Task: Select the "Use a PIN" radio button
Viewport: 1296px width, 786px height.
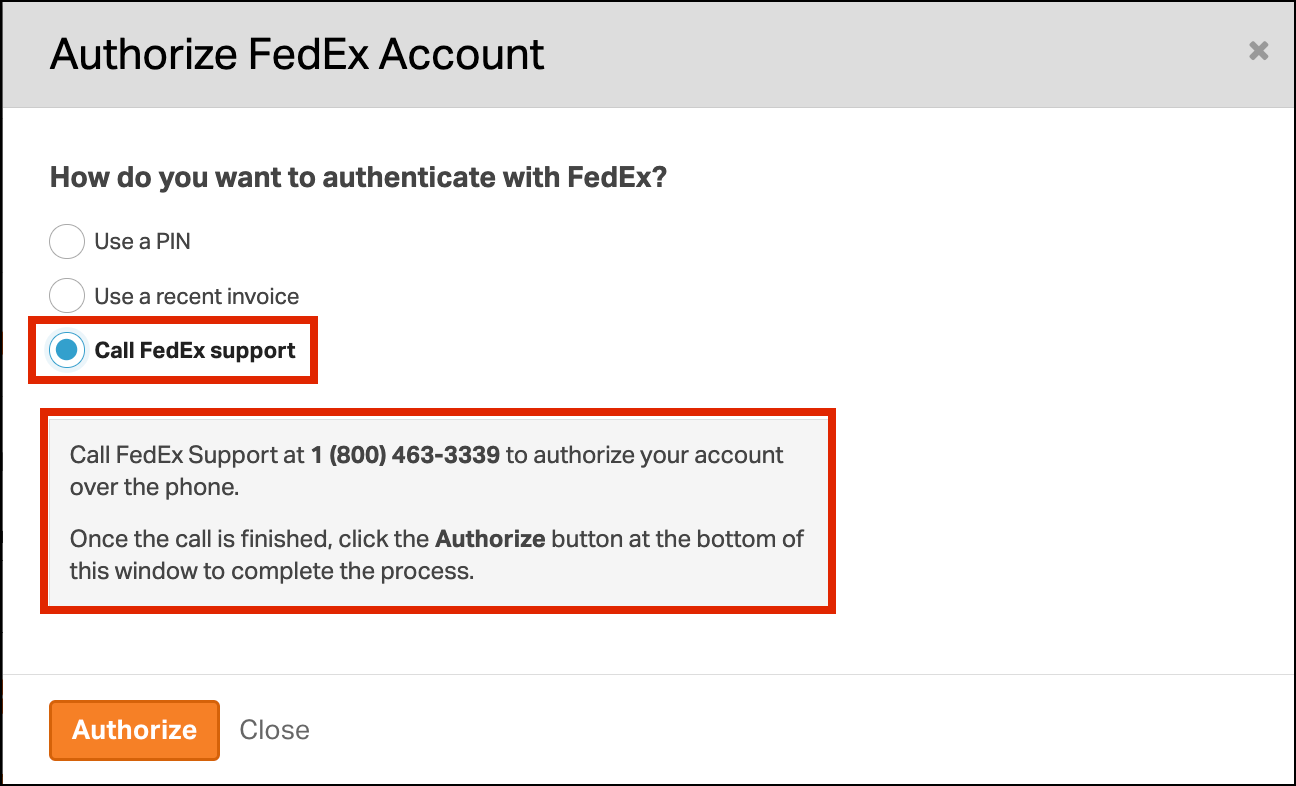Action: point(66,241)
